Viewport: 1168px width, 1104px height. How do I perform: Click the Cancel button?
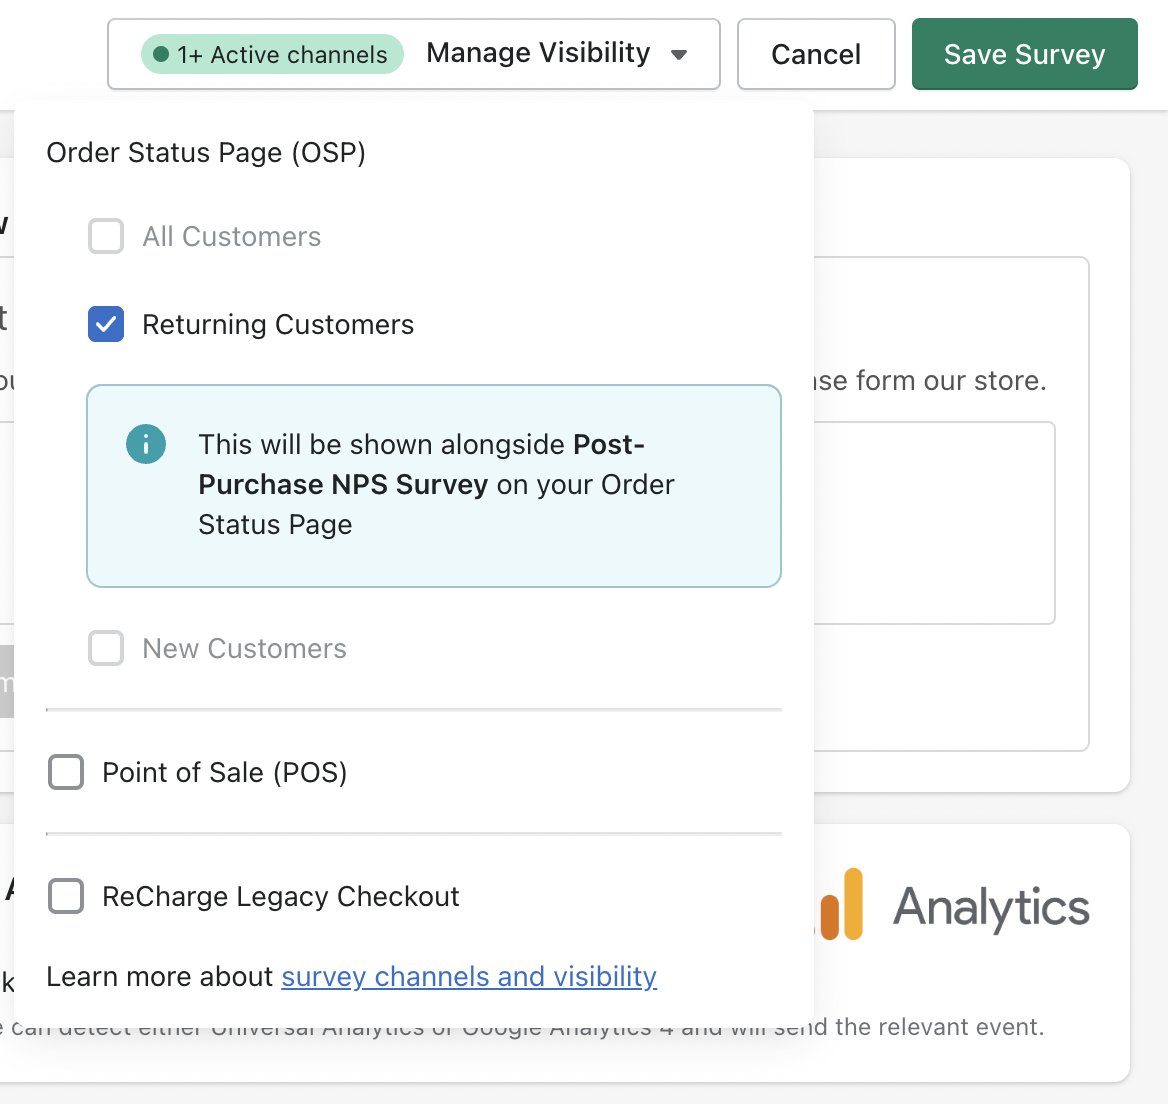pos(816,54)
